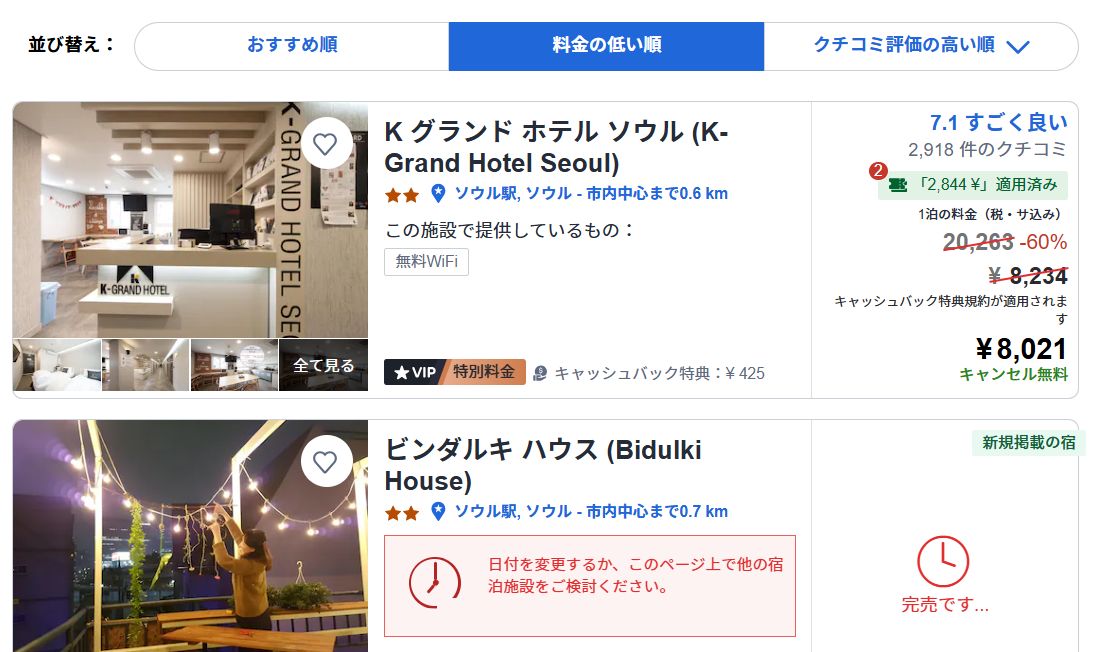1098x652 pixels.
Task: Click the coupon ticket icon 2,844 ¥
Action: 898,185
